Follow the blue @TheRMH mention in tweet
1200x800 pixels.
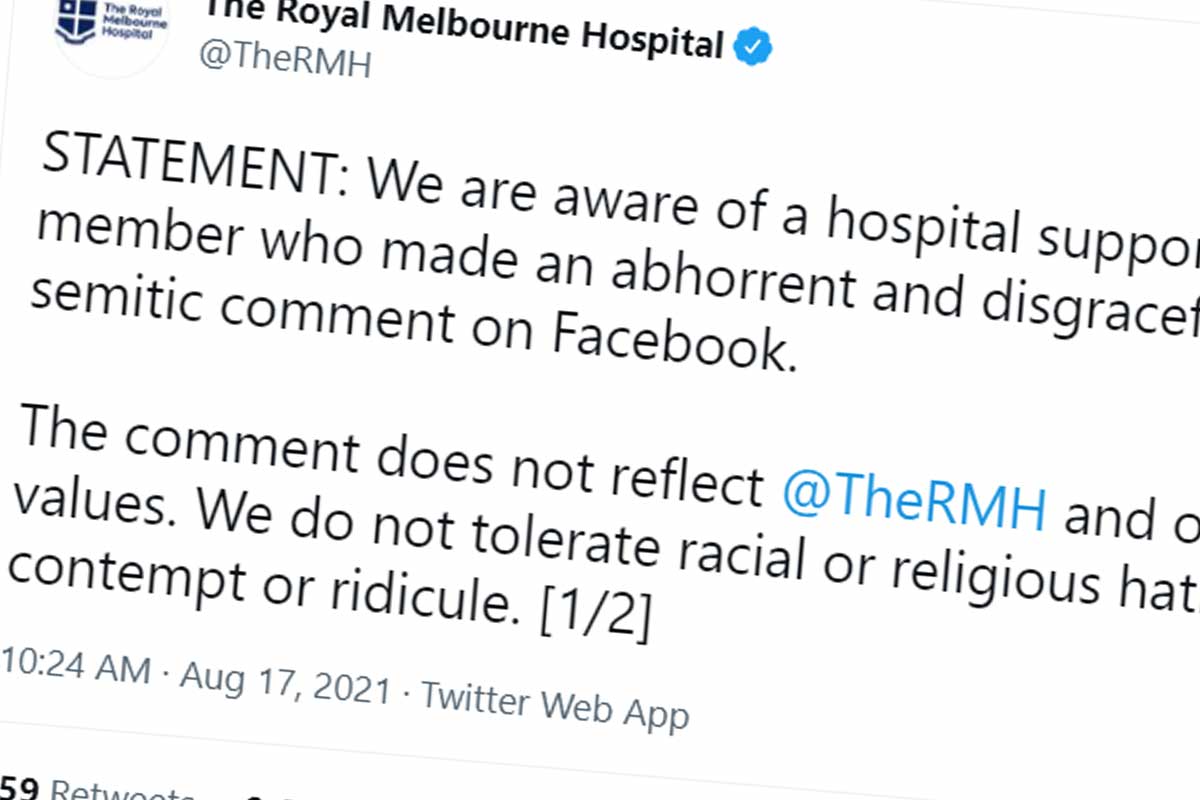click(x=914, y=506)
